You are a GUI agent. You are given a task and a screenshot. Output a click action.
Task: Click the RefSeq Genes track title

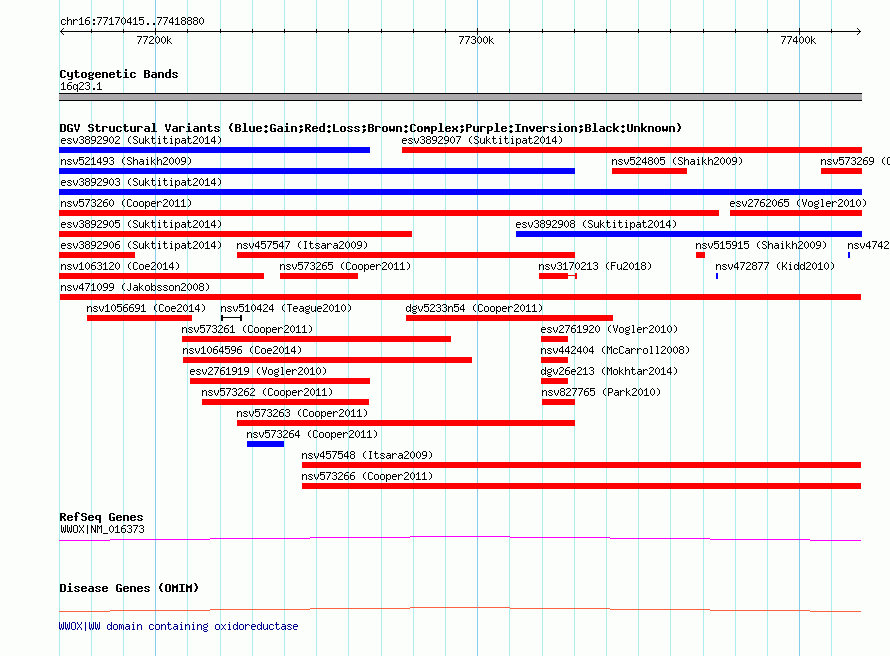(101, 517)
